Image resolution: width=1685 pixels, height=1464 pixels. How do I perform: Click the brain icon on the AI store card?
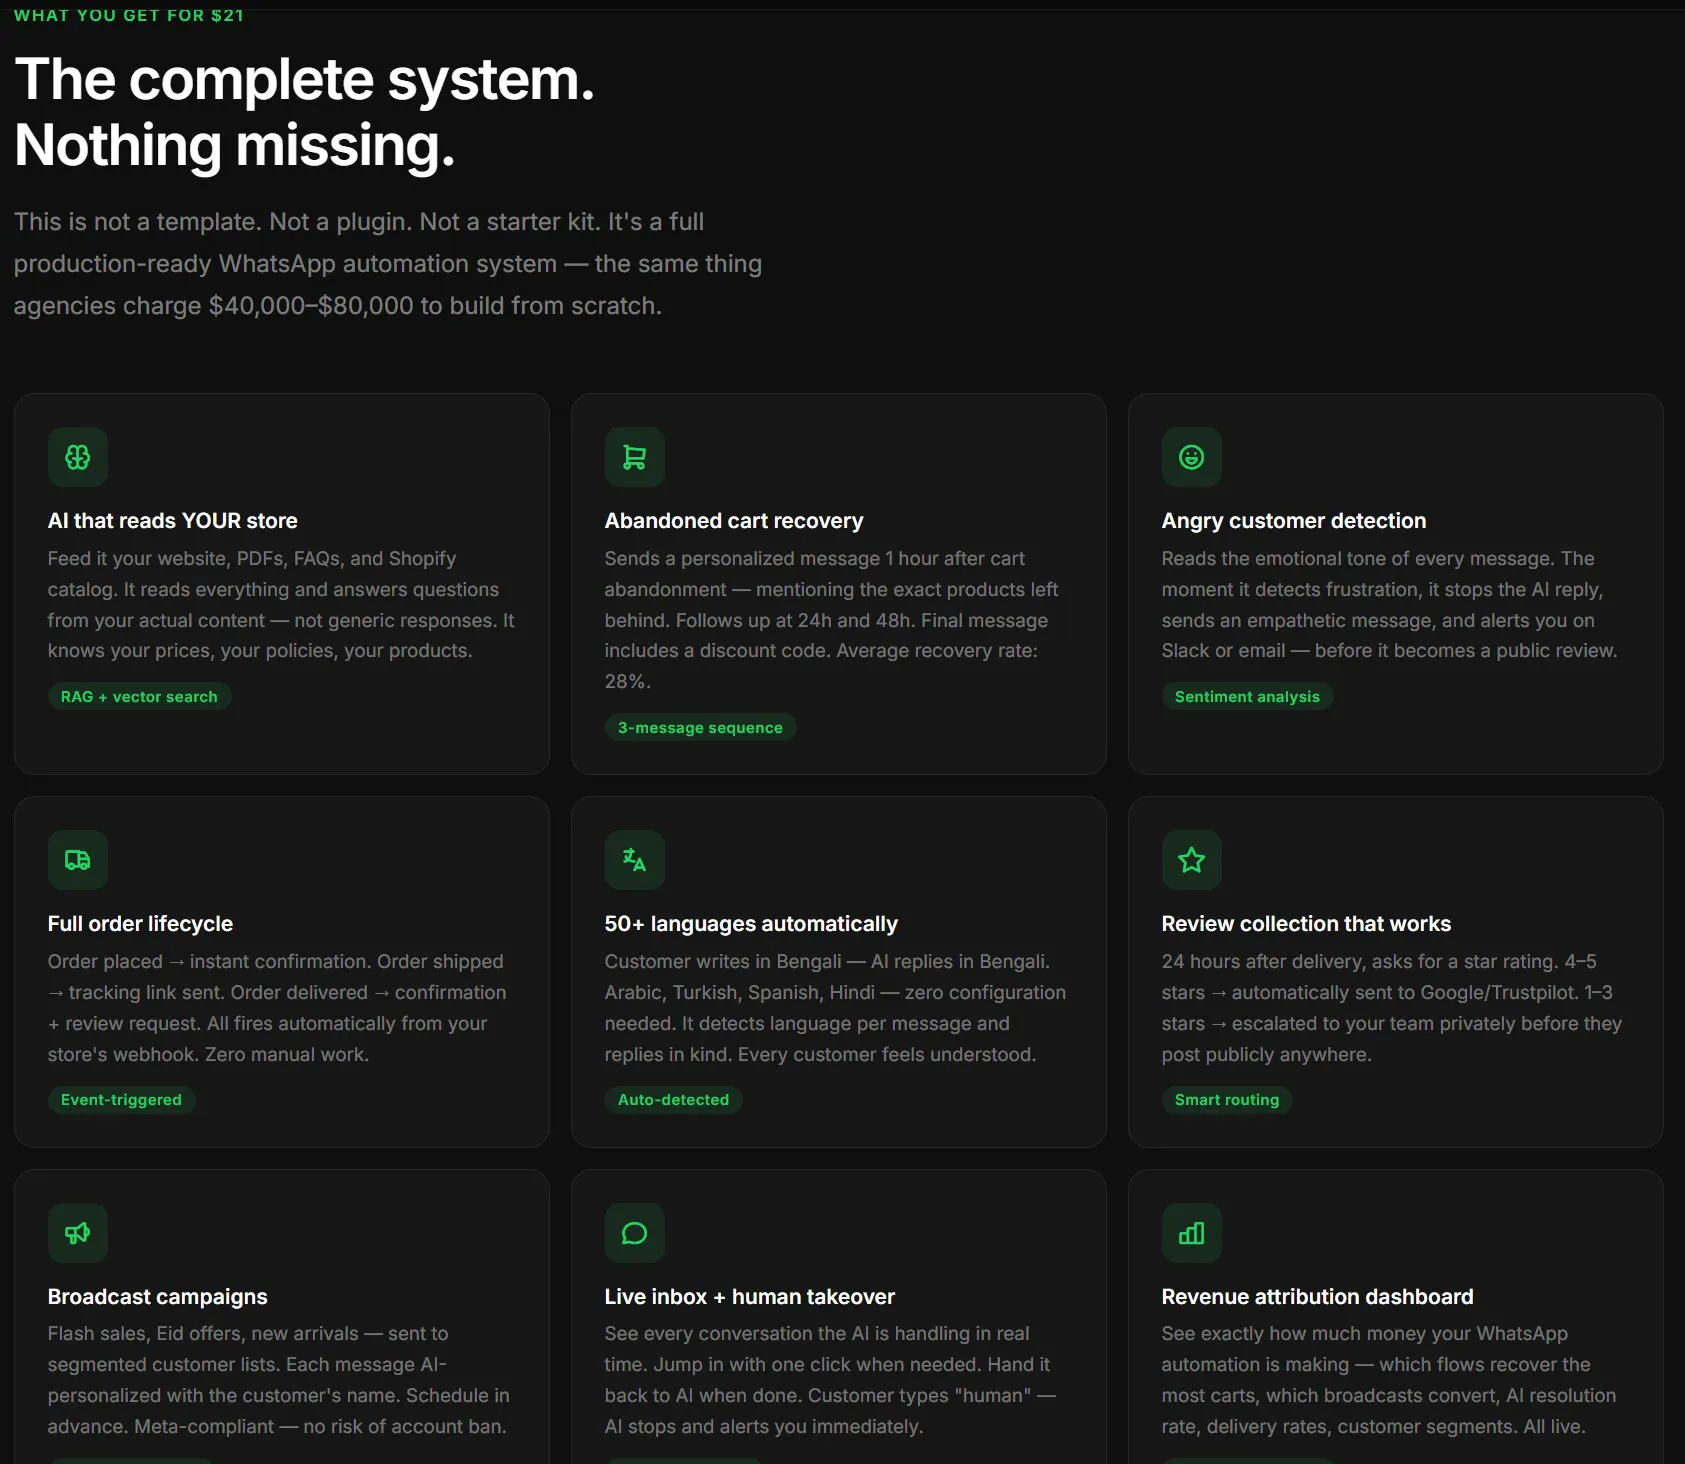[x=78, y=457]
